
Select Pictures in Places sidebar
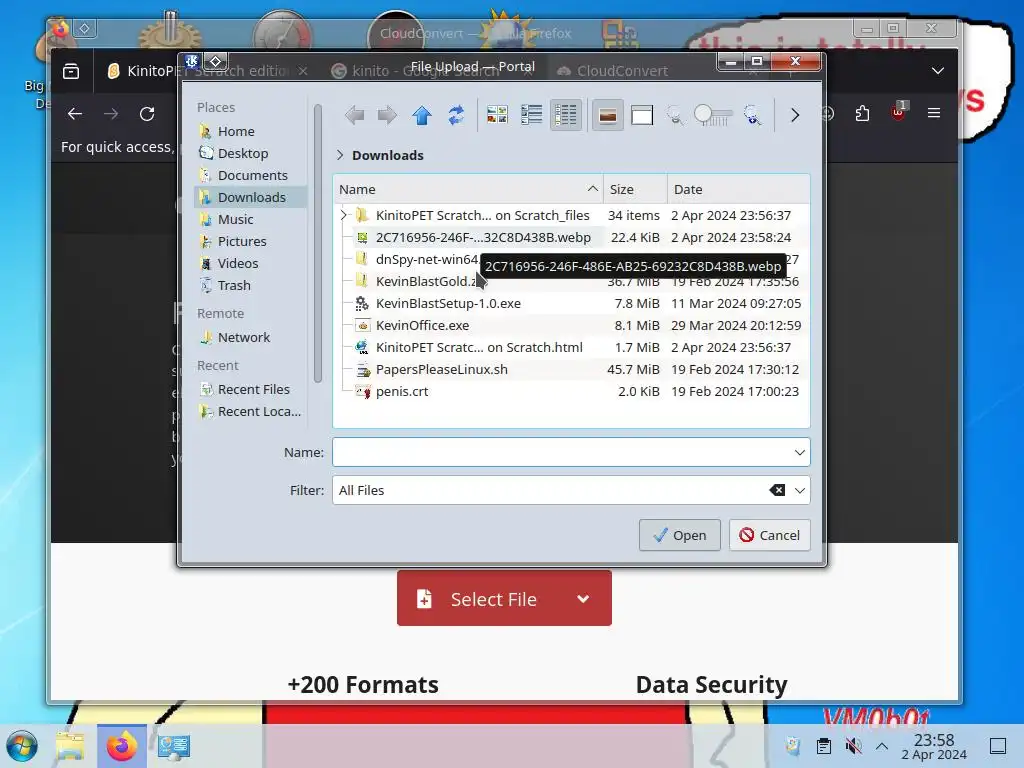[250, 242]
